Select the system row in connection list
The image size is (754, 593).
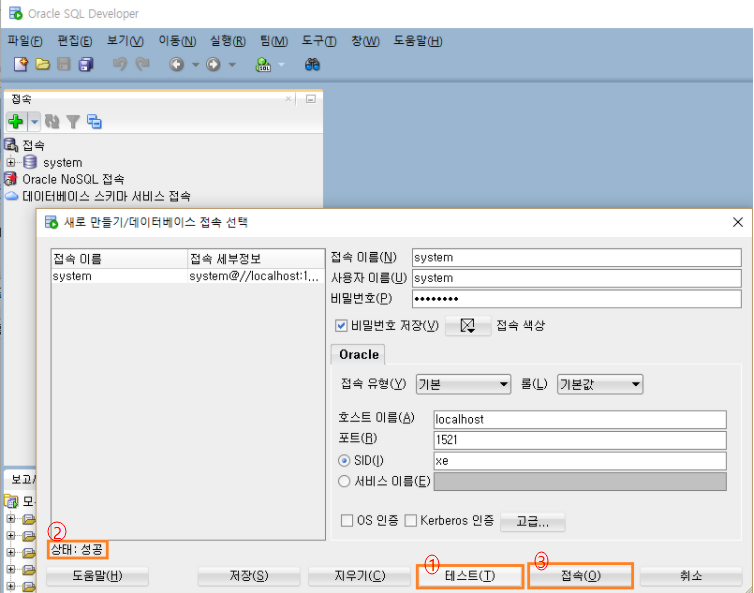pyautogui.click(x=188, y=276)
